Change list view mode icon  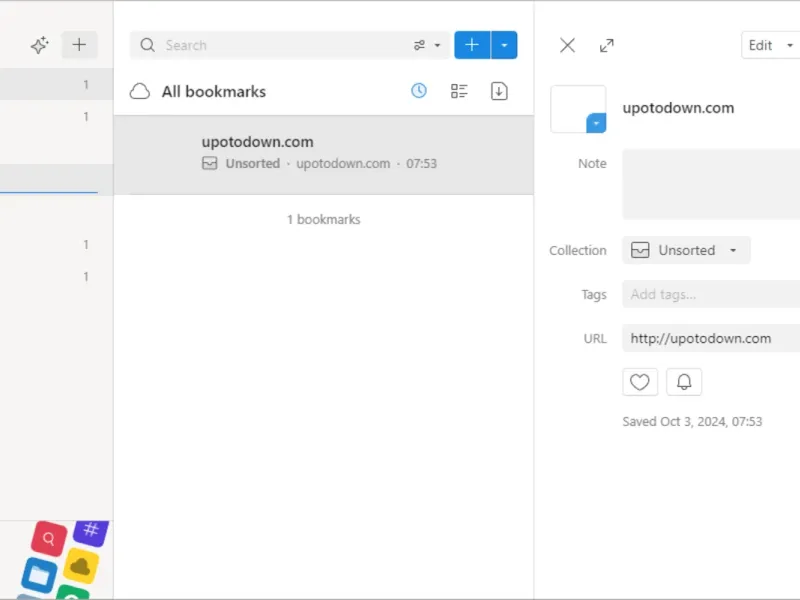459,91
